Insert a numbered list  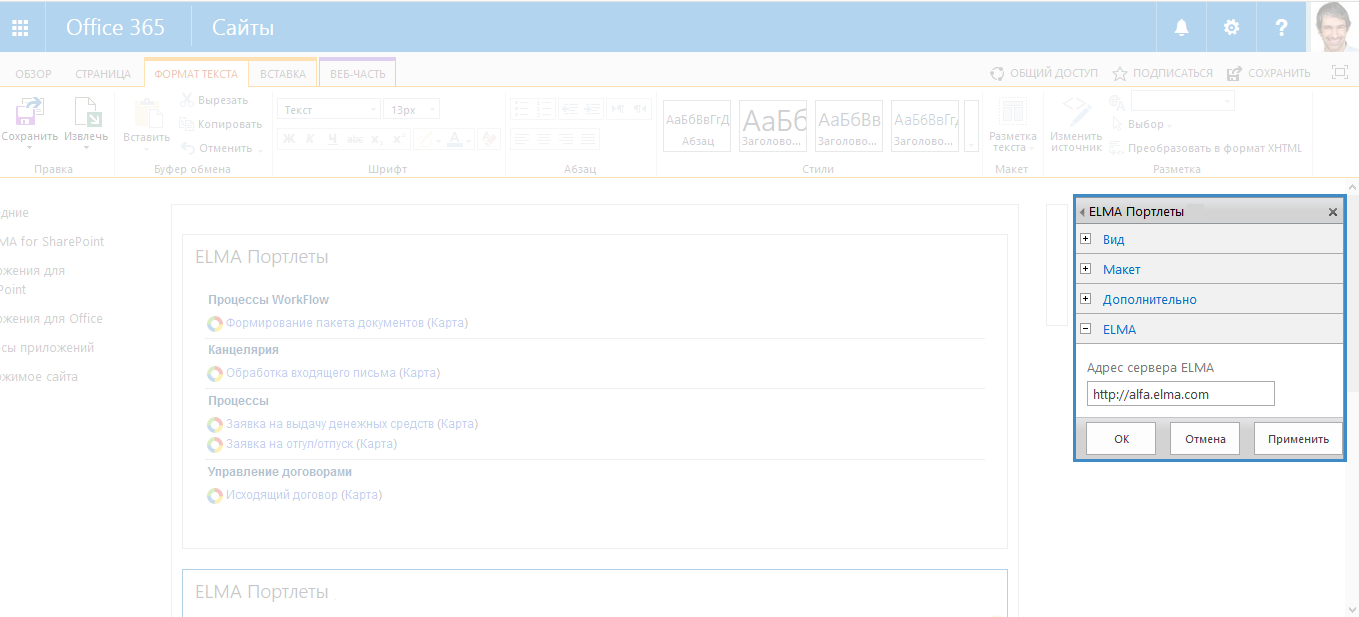click(545, 109)
